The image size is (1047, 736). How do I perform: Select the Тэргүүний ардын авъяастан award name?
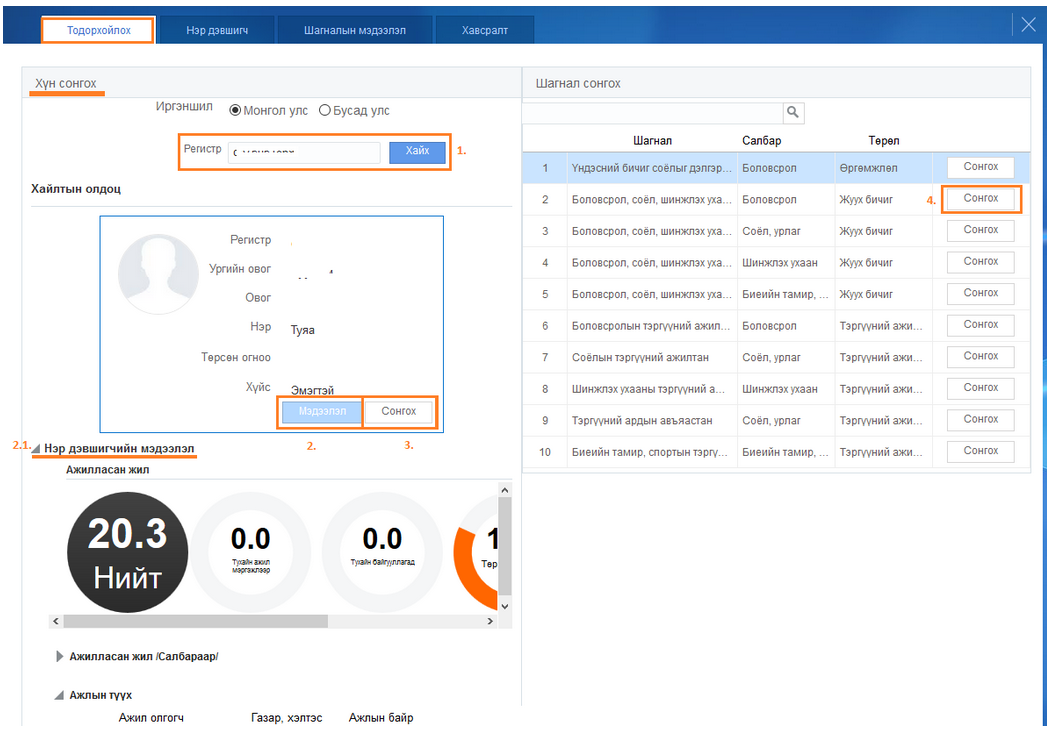coord(642,421)
